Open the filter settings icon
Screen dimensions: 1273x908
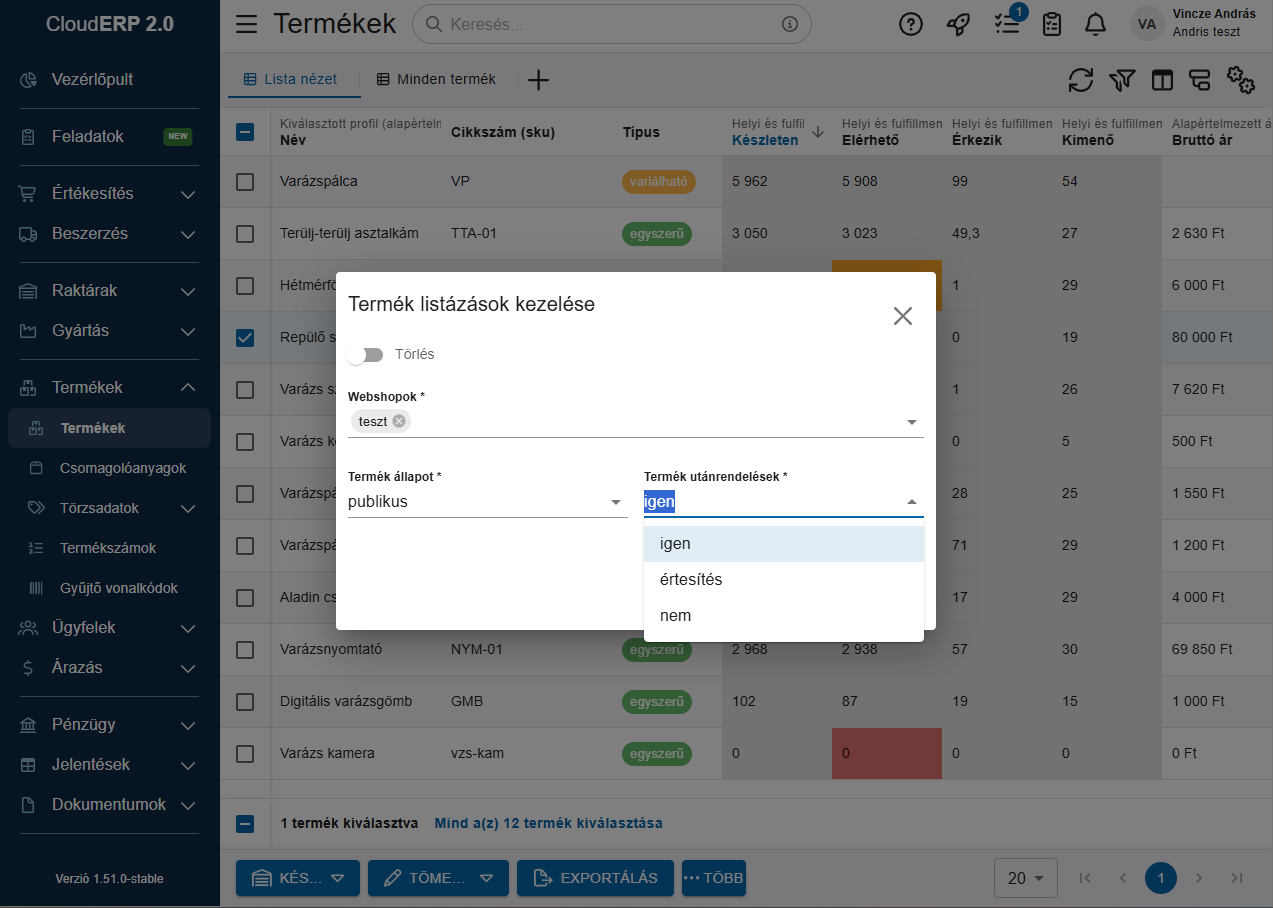[1122, 80]
